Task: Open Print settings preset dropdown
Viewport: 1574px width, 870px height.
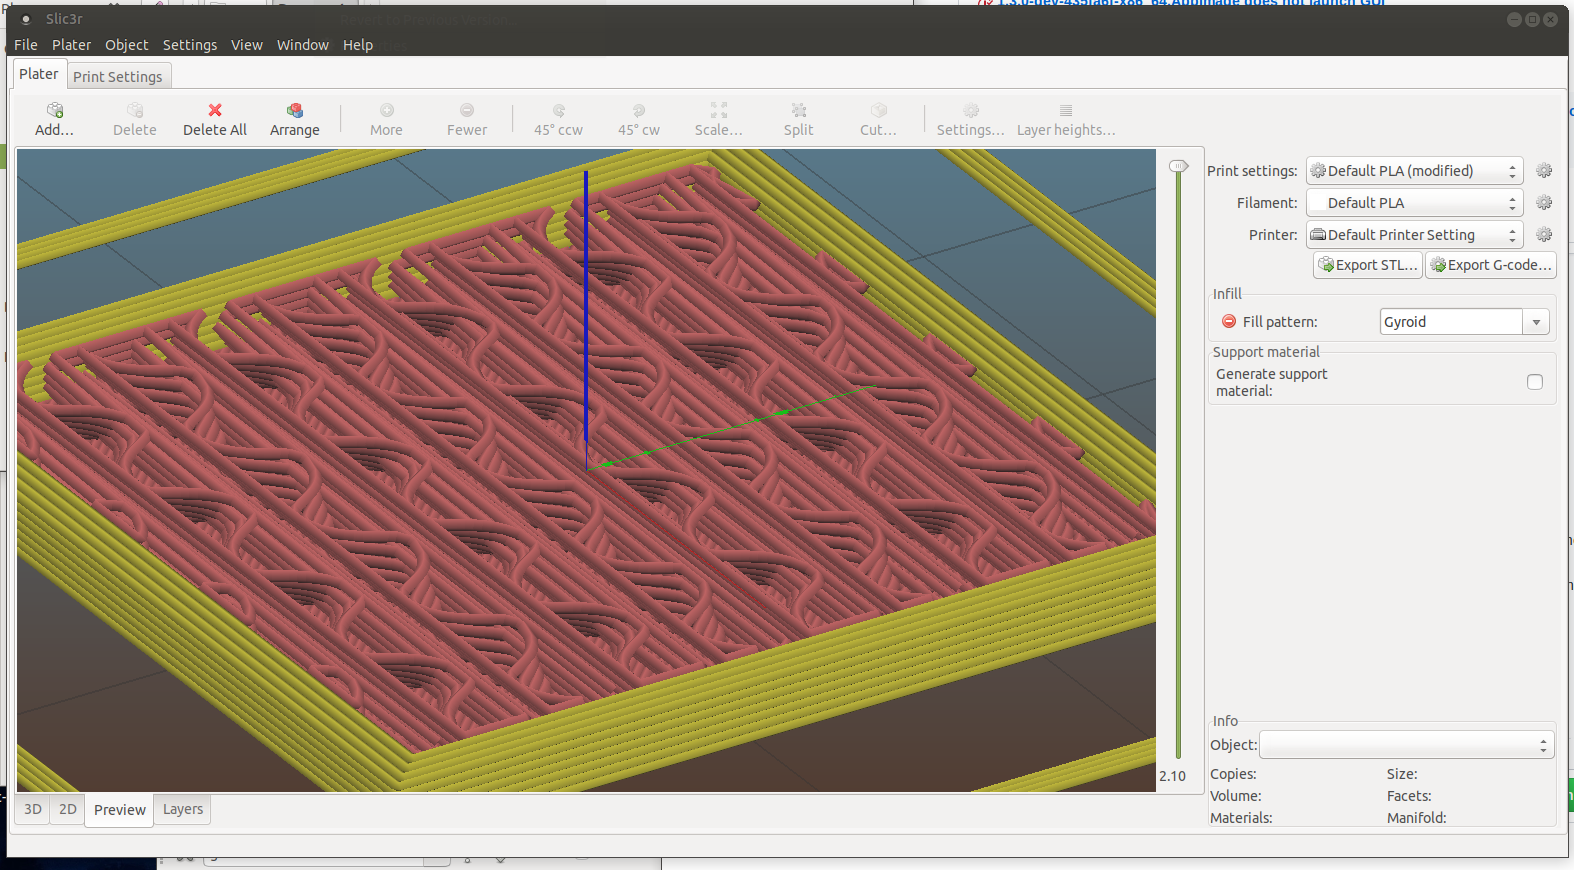Action: (1414, 171)
